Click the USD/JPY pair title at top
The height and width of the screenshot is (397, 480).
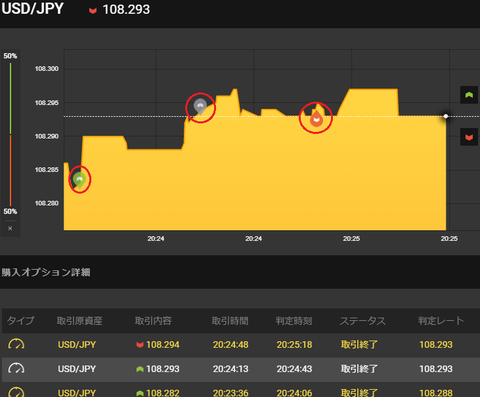coord(32,9)
